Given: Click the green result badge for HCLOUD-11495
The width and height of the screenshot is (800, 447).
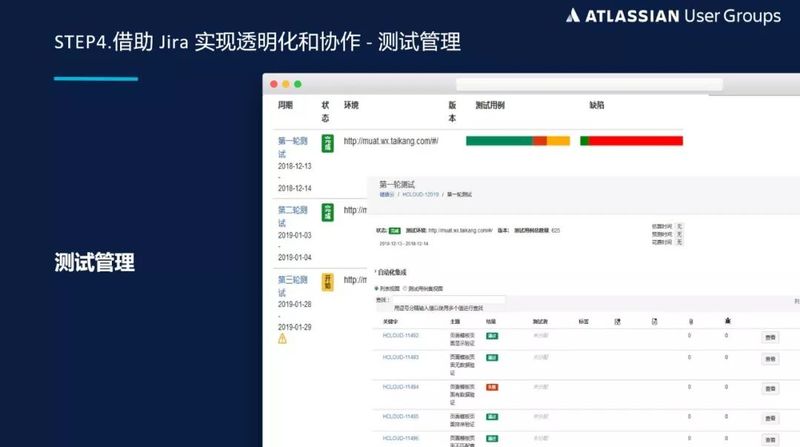Looking at the screenshot, I should tap(492, 417).
